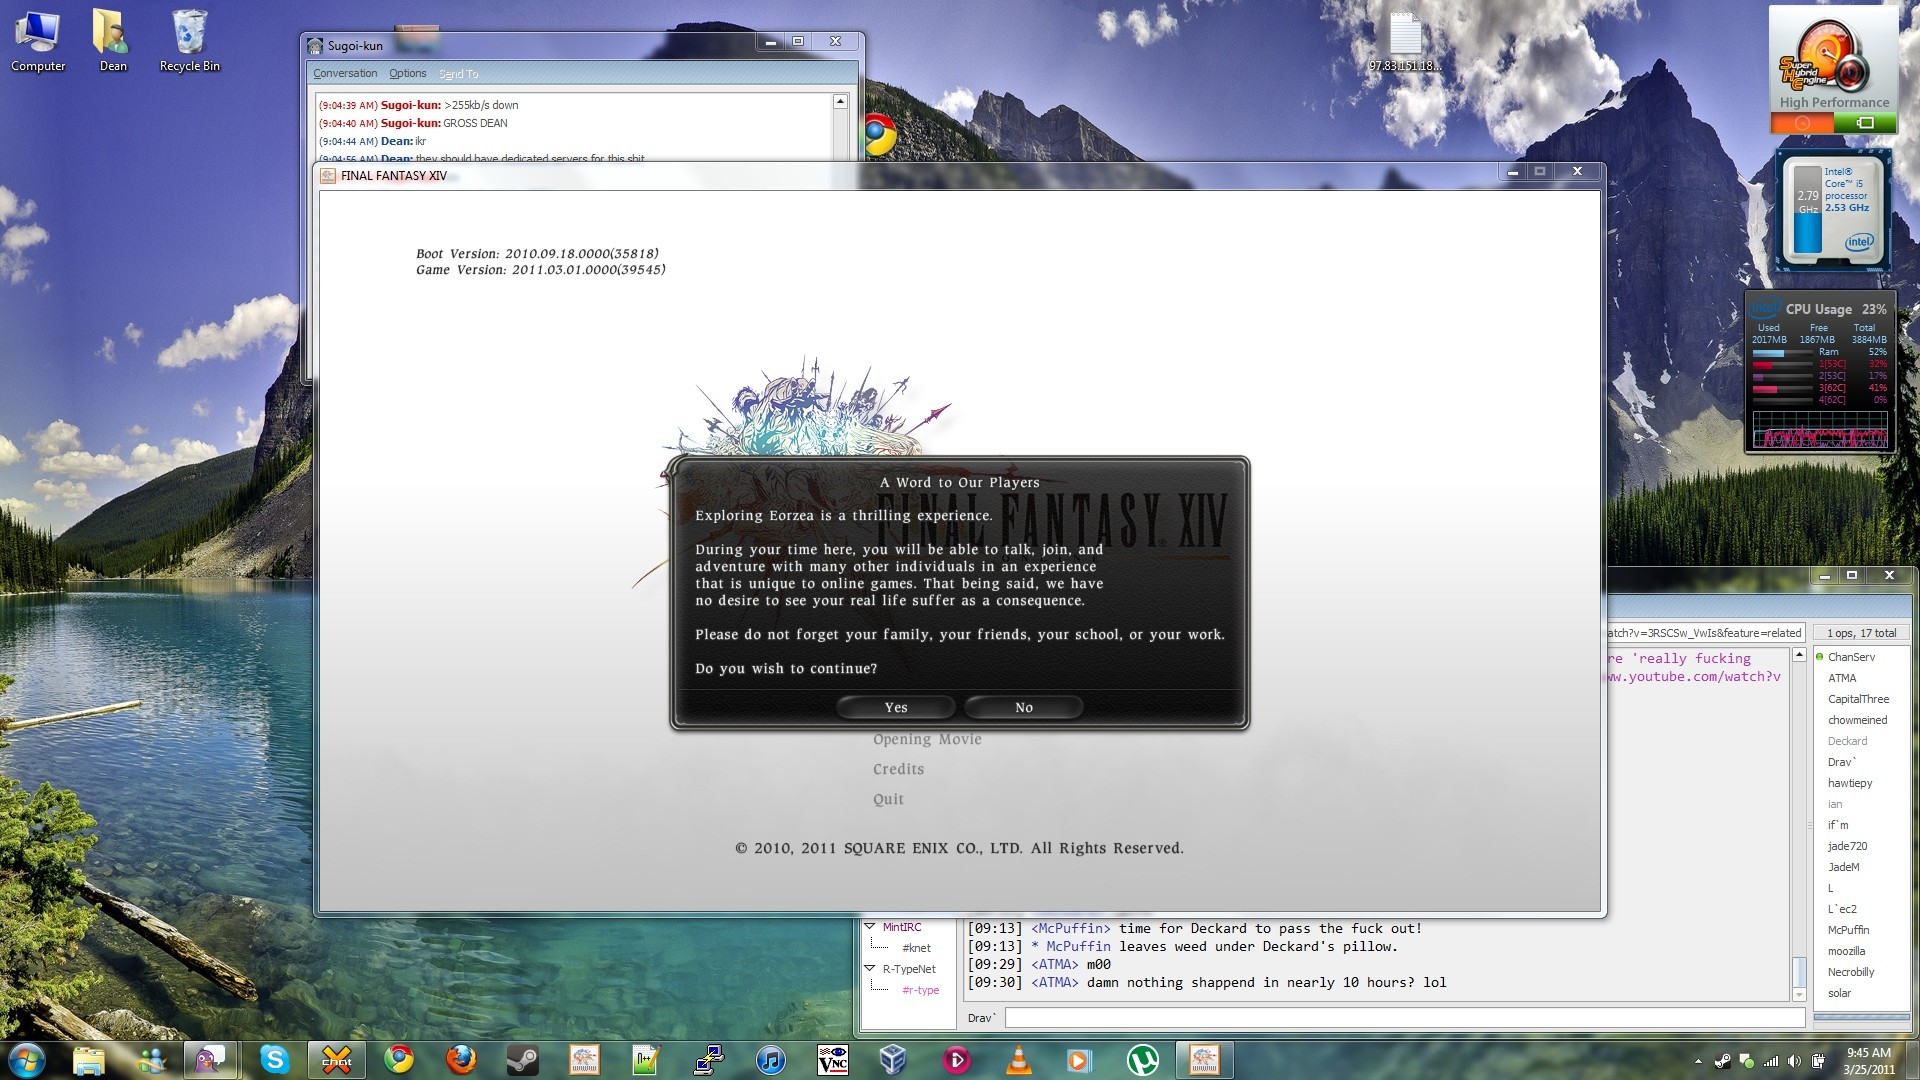
Task: Open the clock showing 9:45 AM
Action: (x=1869, y=1060)
